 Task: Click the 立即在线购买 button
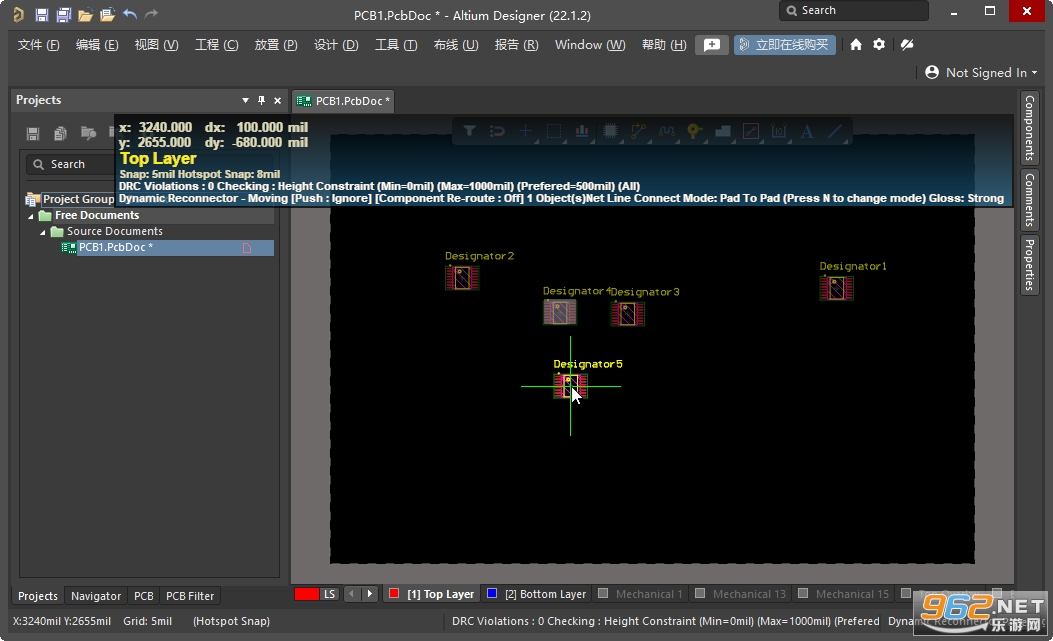click(784, 45)
